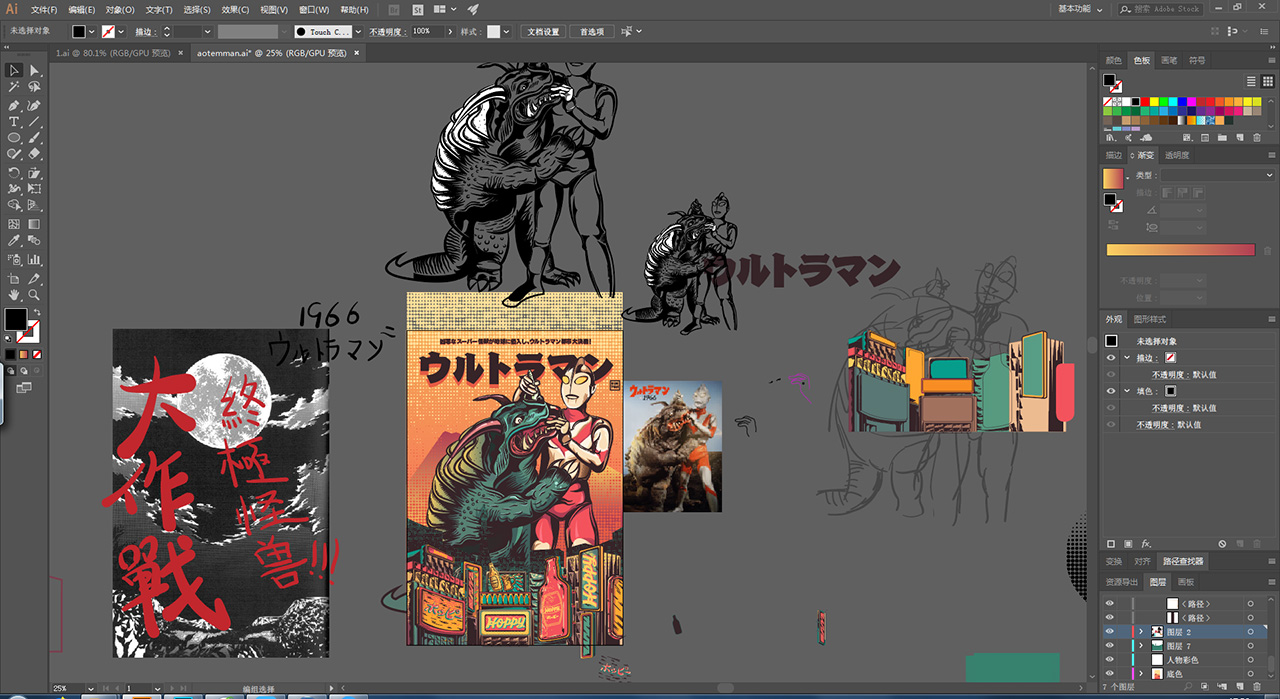The height and width of the screenshot is (699, 1280).
Task: Open the 基本功能 workspace dropdown
Action: 1081,9
